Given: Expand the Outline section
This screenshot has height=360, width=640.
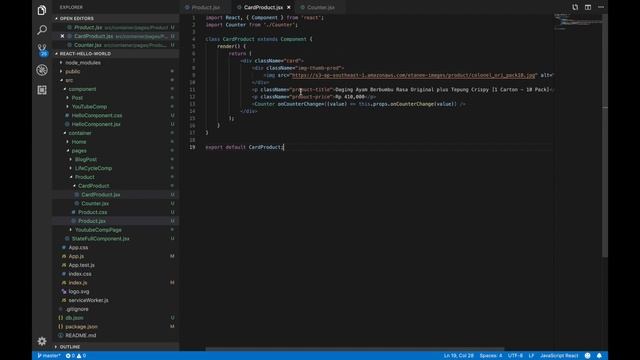Looking at the screenshot, I should [x=116, y=347].
